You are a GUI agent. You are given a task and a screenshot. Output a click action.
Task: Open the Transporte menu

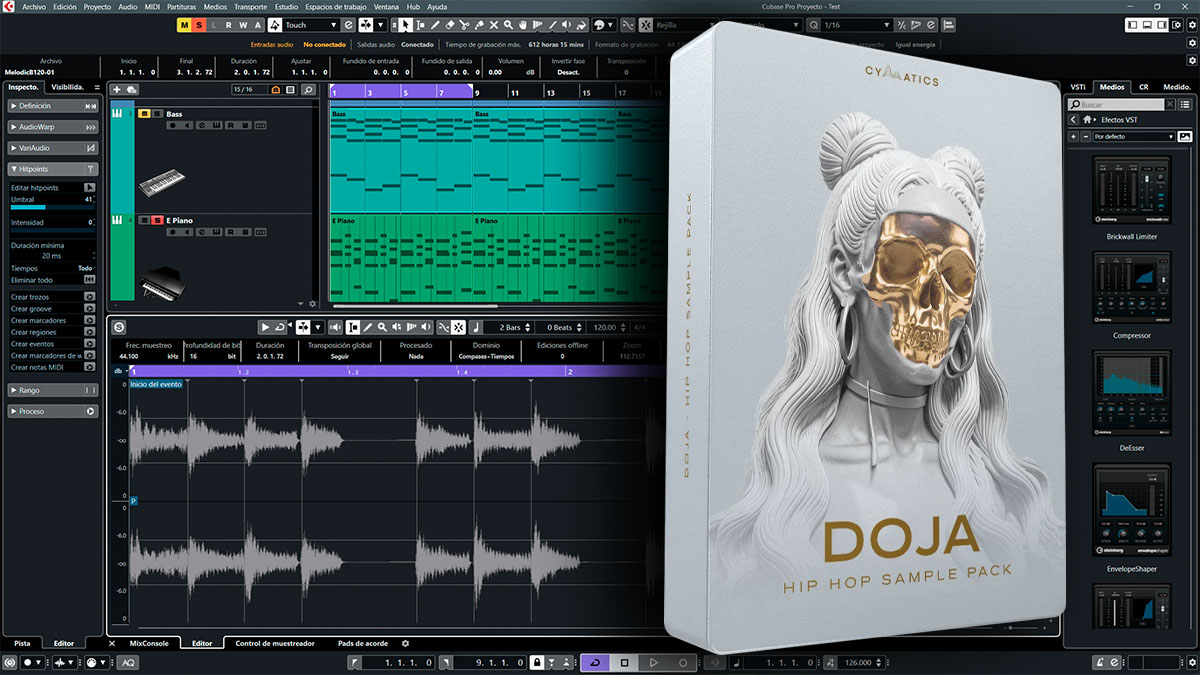coord(250,7)
